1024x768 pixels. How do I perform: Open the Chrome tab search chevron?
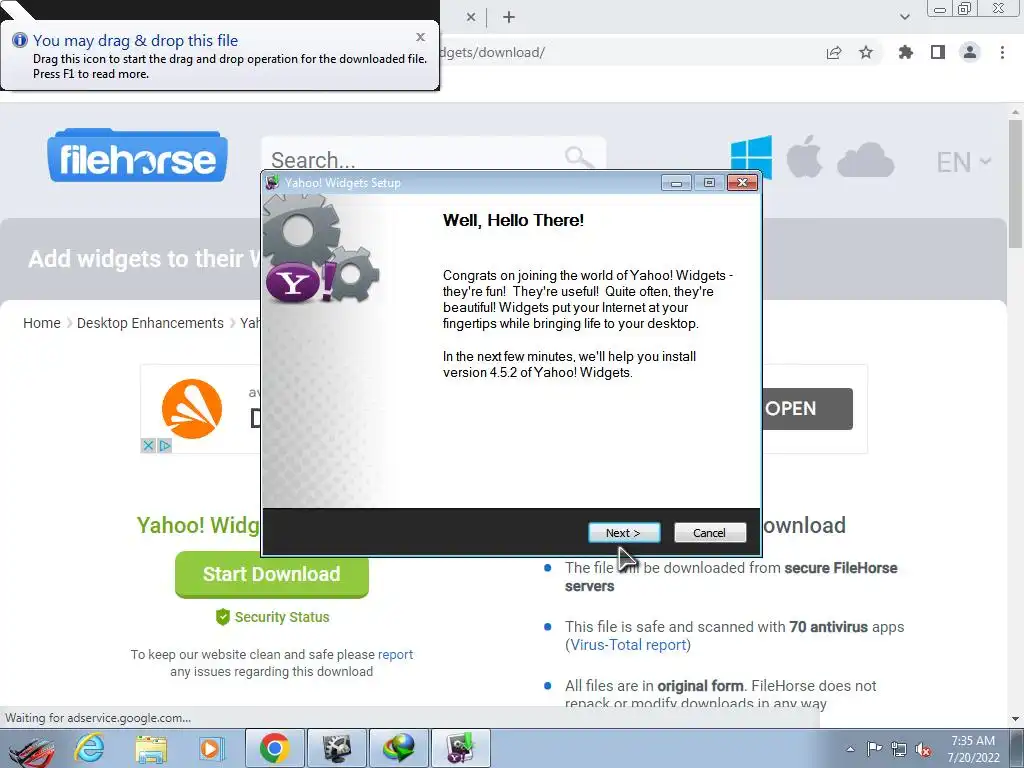(x=904, y=17)
